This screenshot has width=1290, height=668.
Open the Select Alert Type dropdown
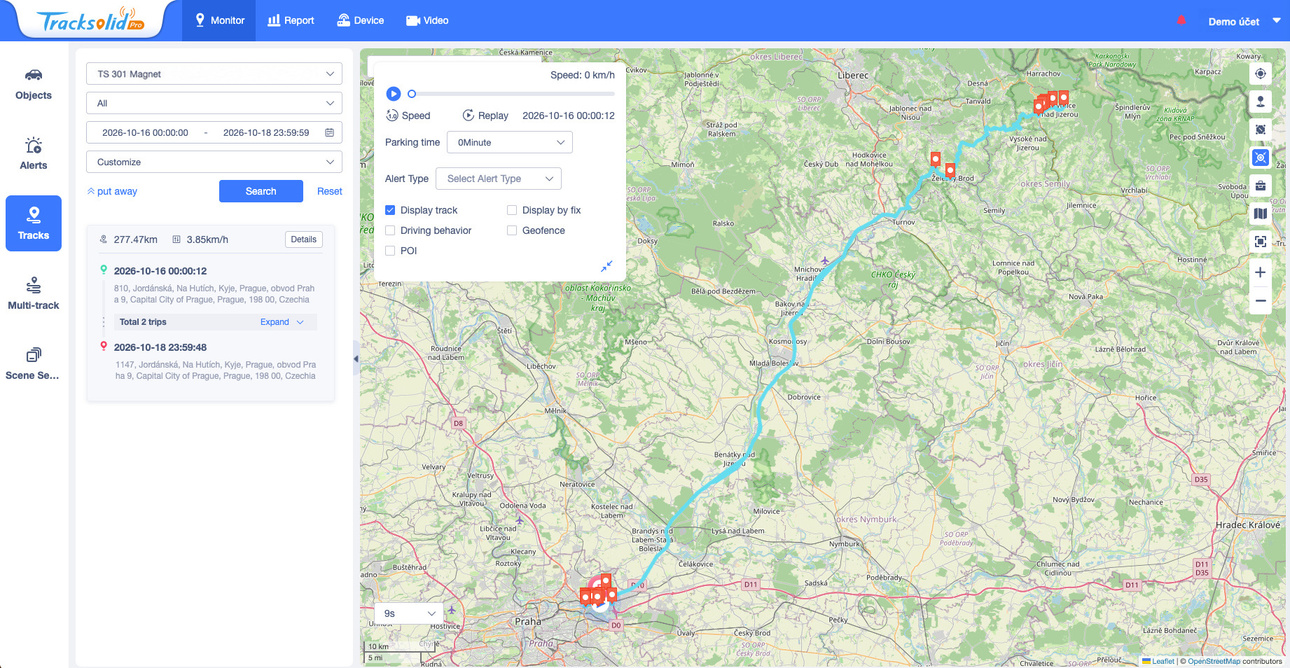point(498,178)
